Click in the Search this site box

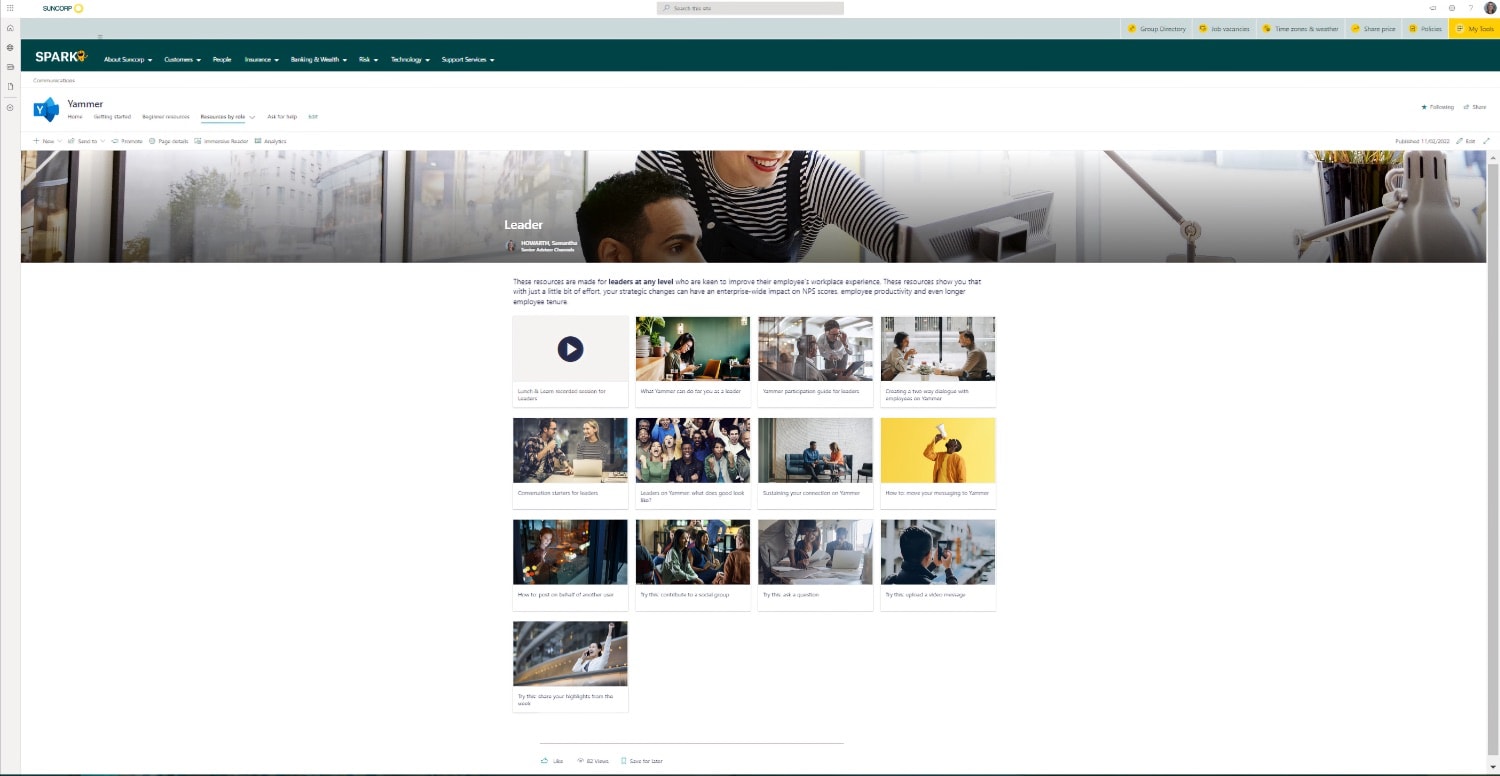[750, 8]
